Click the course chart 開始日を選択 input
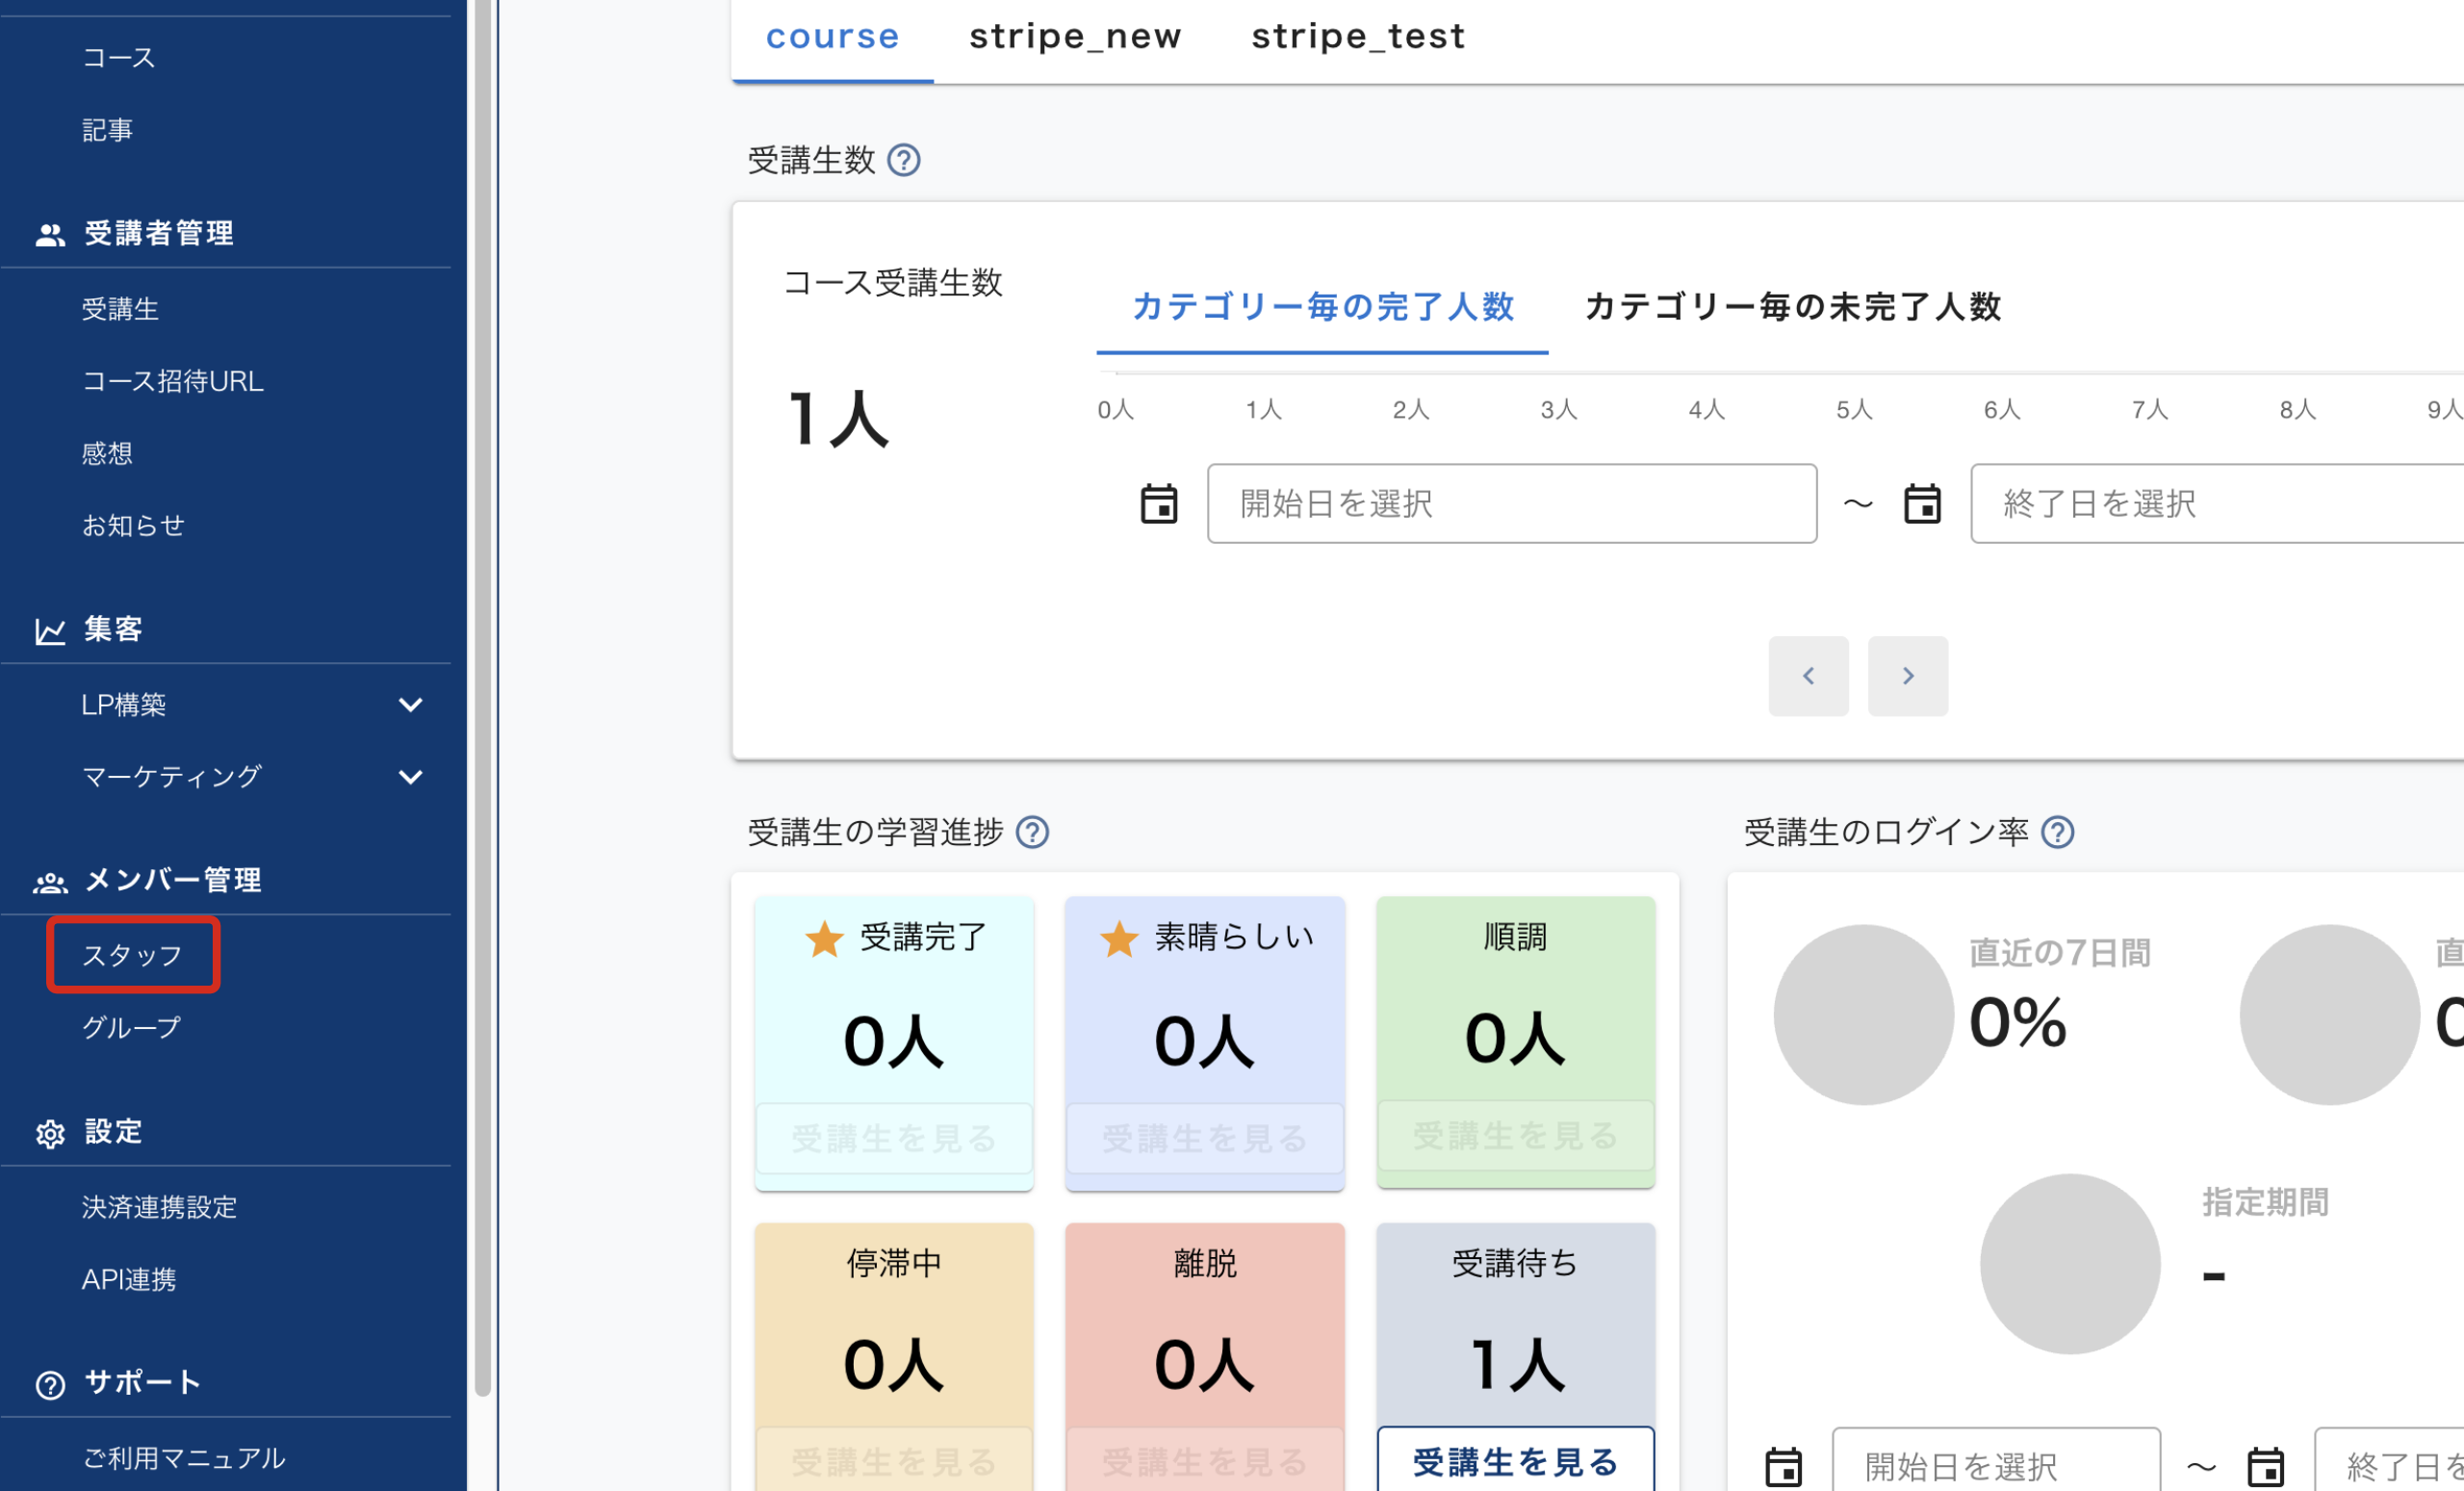The image size is (2464, 1491). 1512,503
